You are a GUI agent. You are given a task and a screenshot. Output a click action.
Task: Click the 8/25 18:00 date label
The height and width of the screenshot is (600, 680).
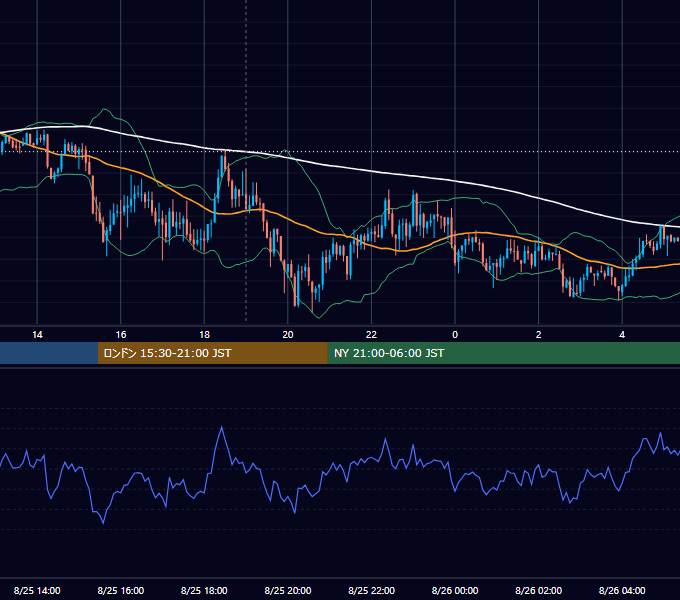pos(204,590)
